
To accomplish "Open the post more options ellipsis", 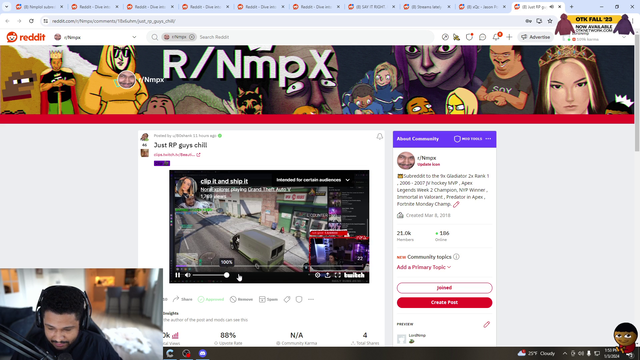I will [x=311, y=299].
